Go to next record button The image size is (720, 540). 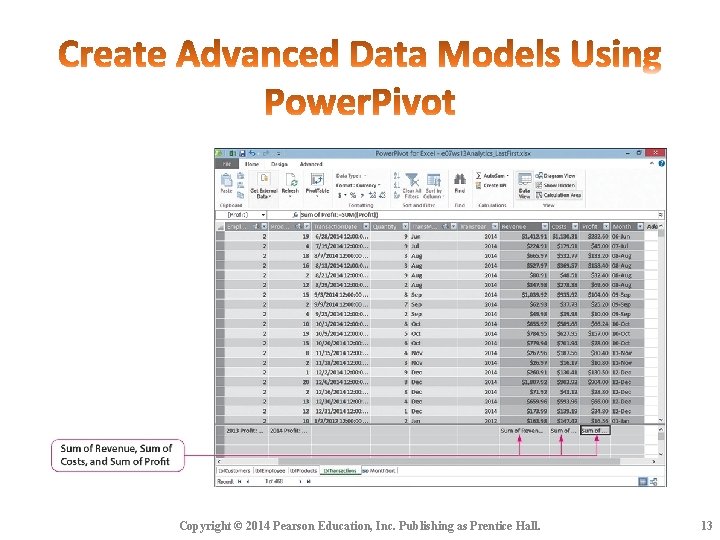(x=301, y=482)
